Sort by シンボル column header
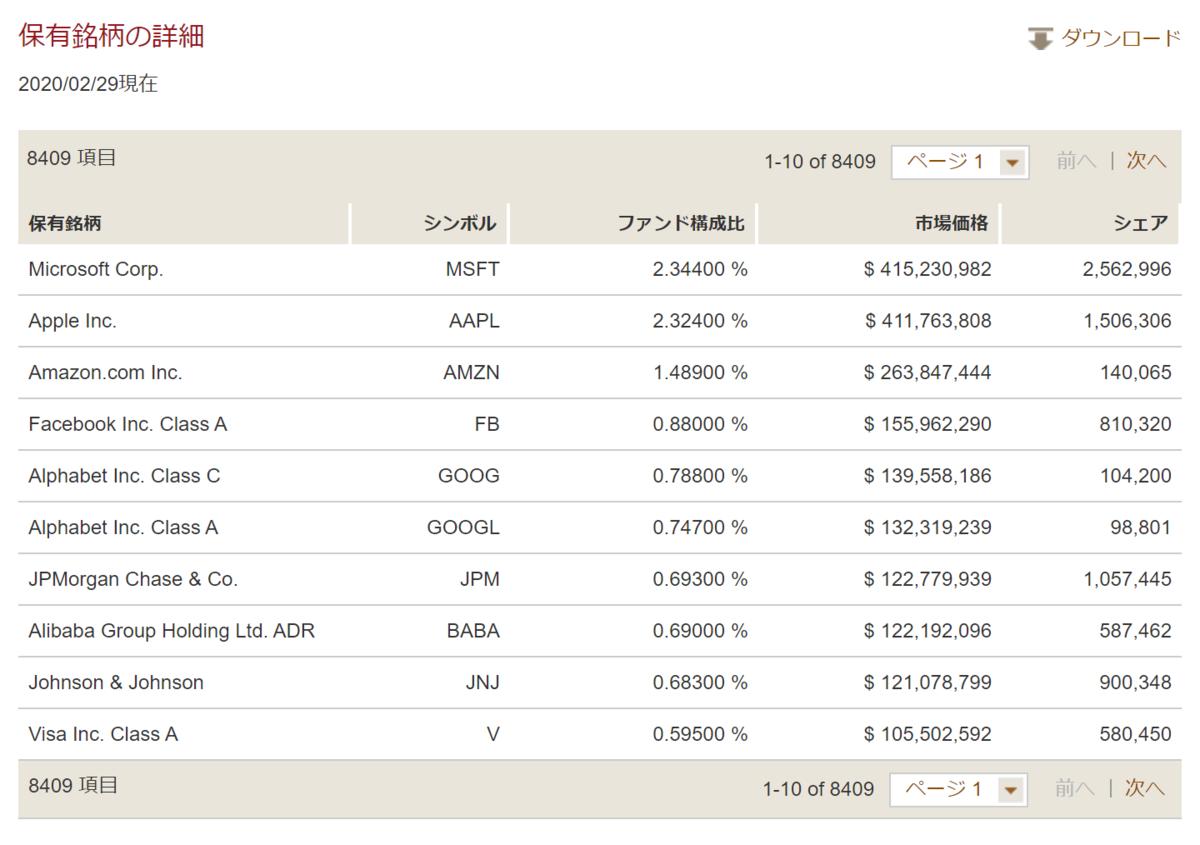Viewport: 1200px width, 845px height. click(459, 224)
